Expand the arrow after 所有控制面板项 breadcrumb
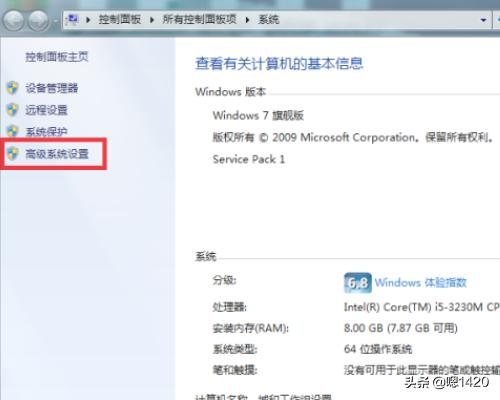Screen dimensions: 500x400 pos(248,20)
